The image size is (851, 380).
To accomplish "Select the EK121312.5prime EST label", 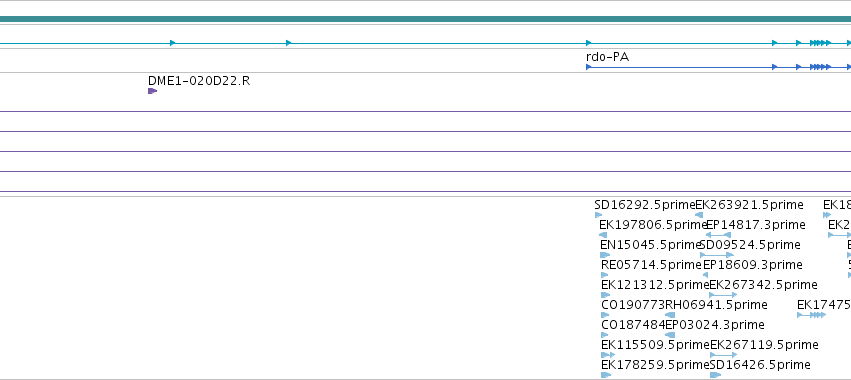I will pos(655,285).
